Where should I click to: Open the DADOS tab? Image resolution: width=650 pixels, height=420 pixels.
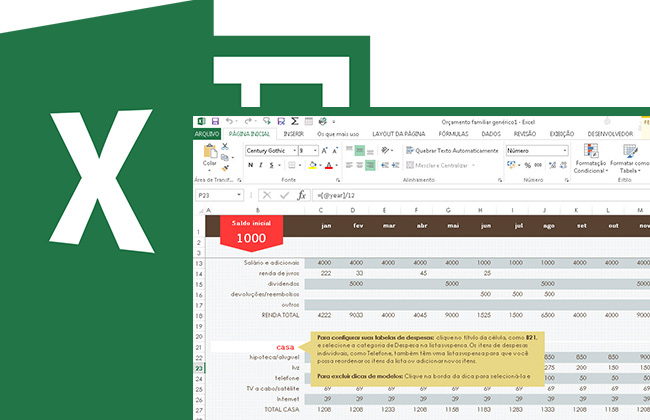click(491, 134)
